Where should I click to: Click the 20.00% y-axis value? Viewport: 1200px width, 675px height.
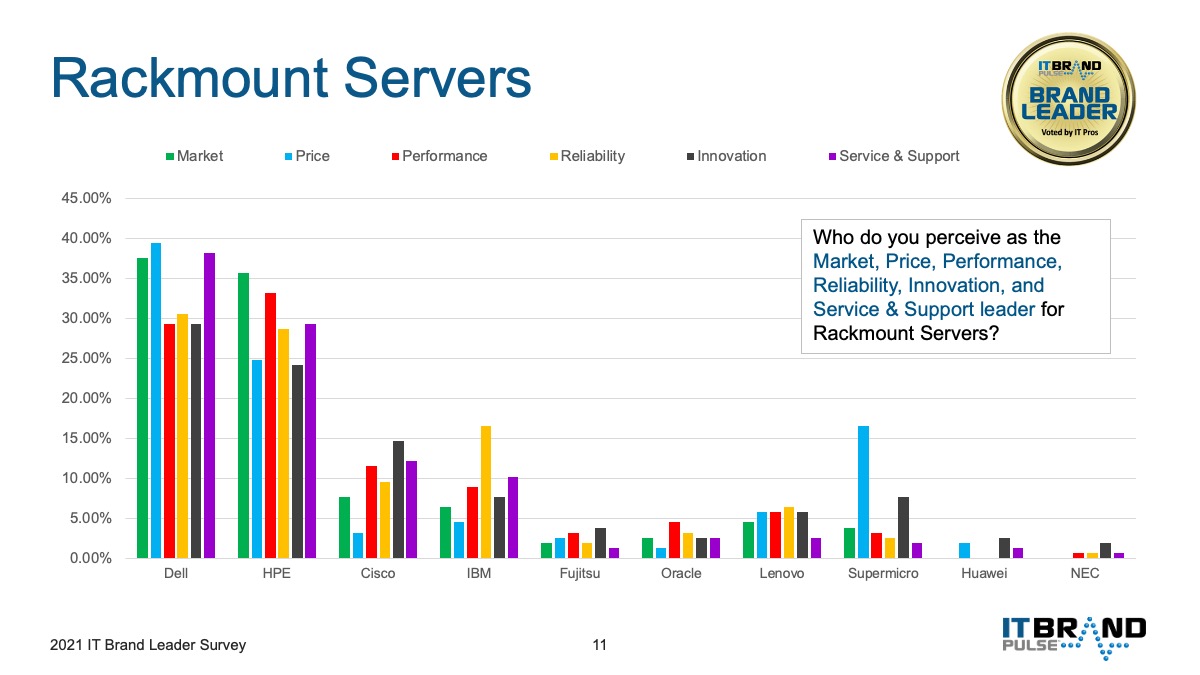click(88, 398)
